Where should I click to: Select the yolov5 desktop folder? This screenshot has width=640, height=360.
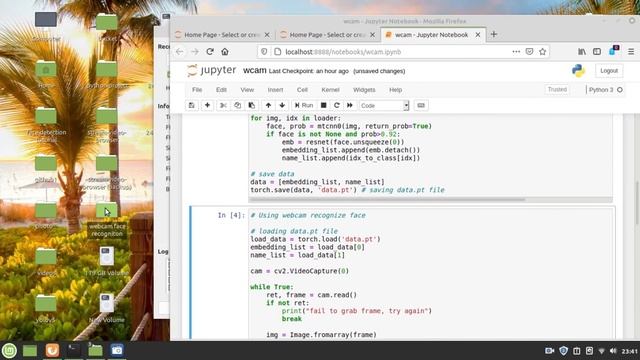point(46,309)
